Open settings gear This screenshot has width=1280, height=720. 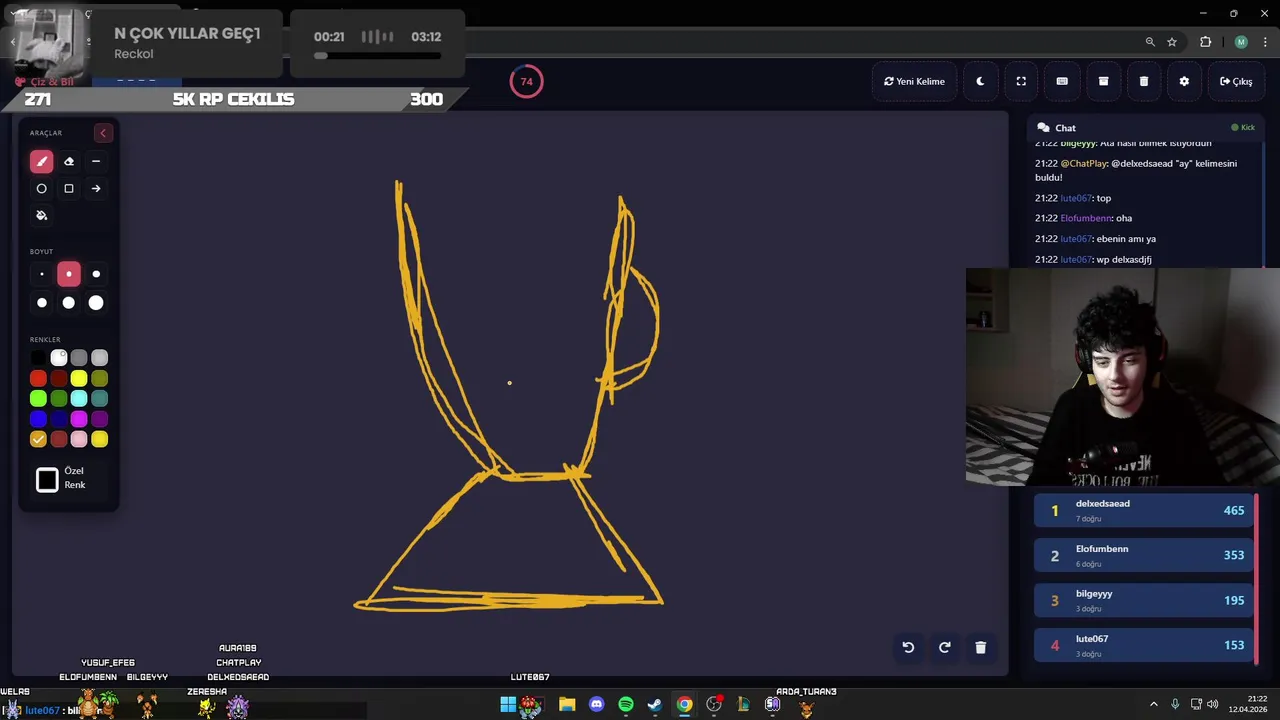[x=1184, y=81]
